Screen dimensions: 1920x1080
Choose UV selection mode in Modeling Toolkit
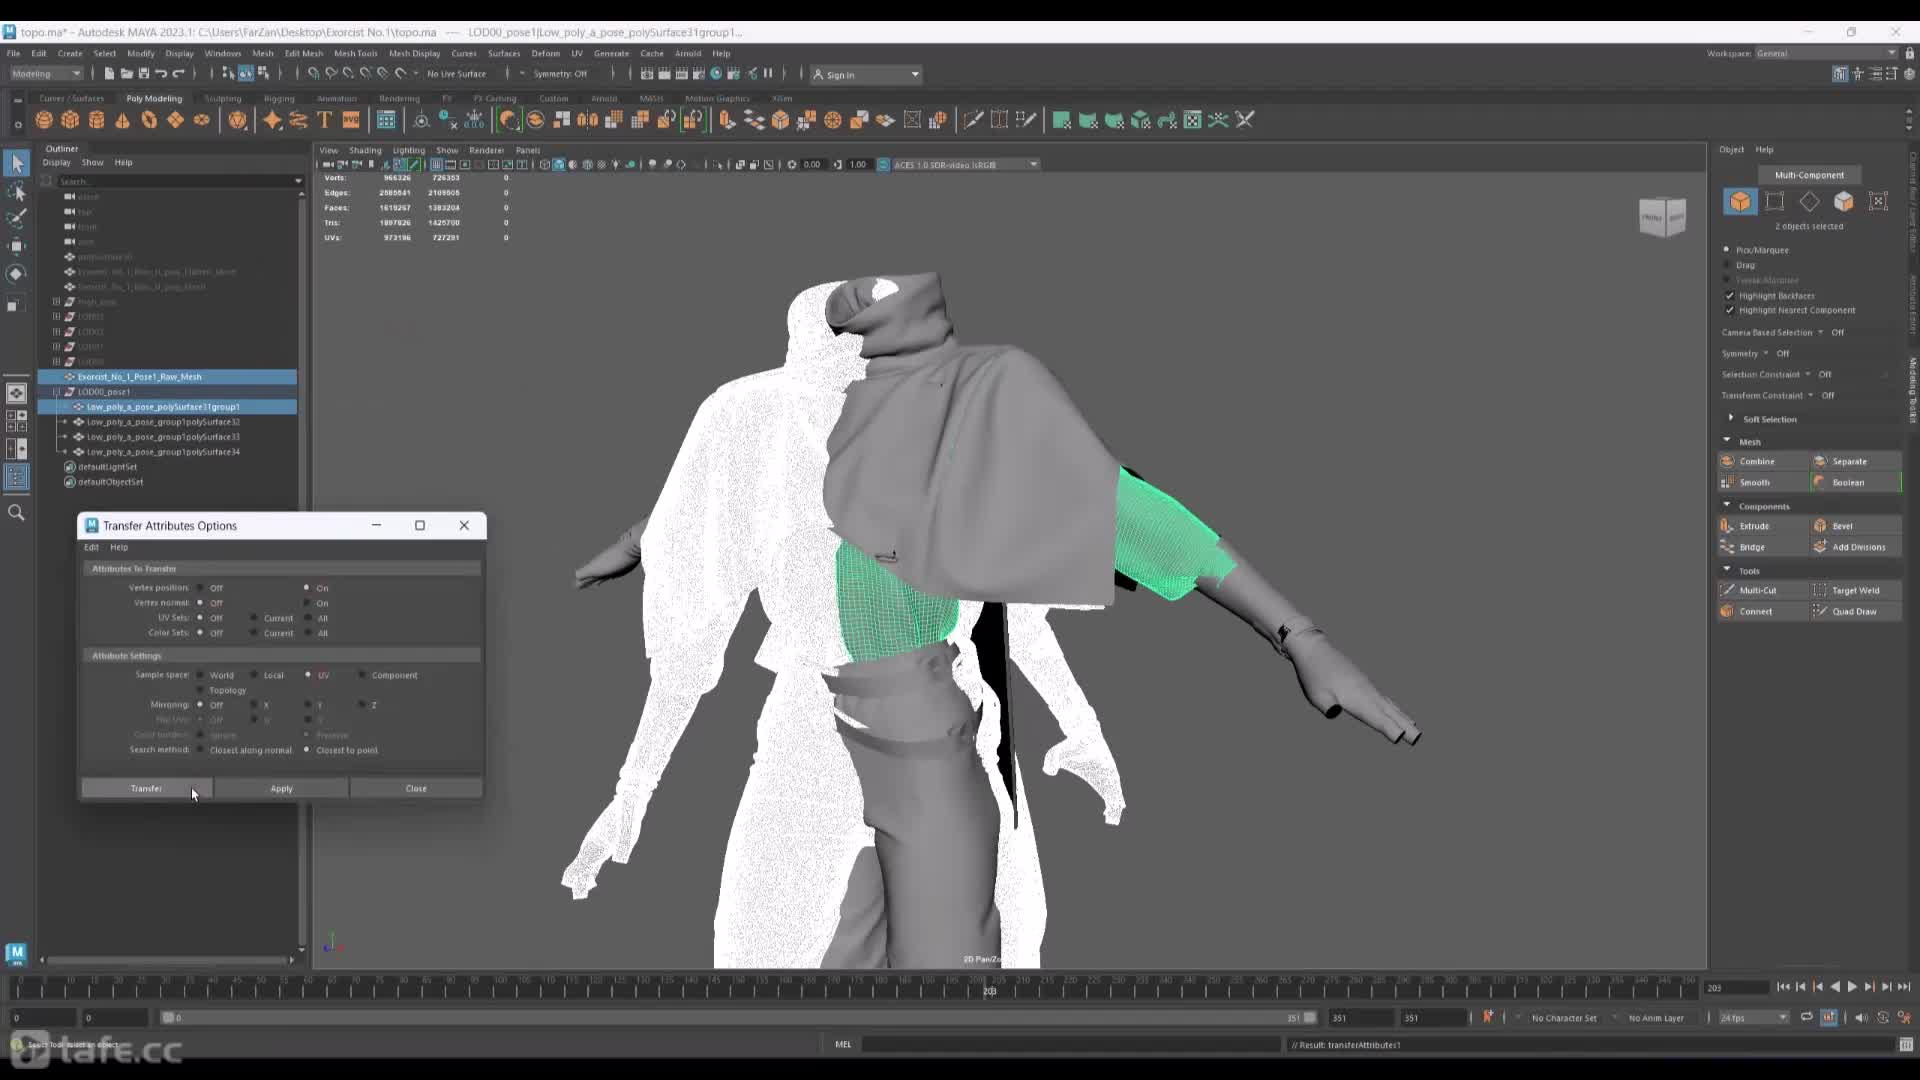click(x=1878, y=201)
